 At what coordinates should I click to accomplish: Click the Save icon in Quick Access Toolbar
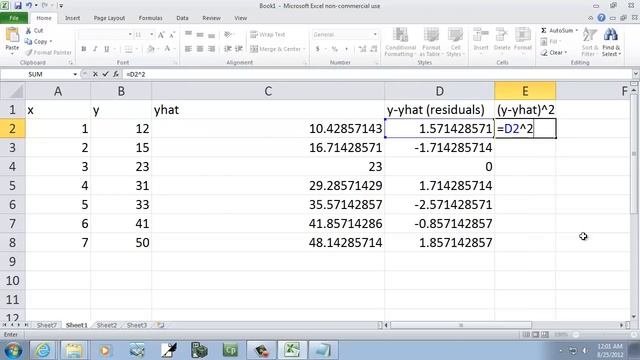[x=18, y=6]
